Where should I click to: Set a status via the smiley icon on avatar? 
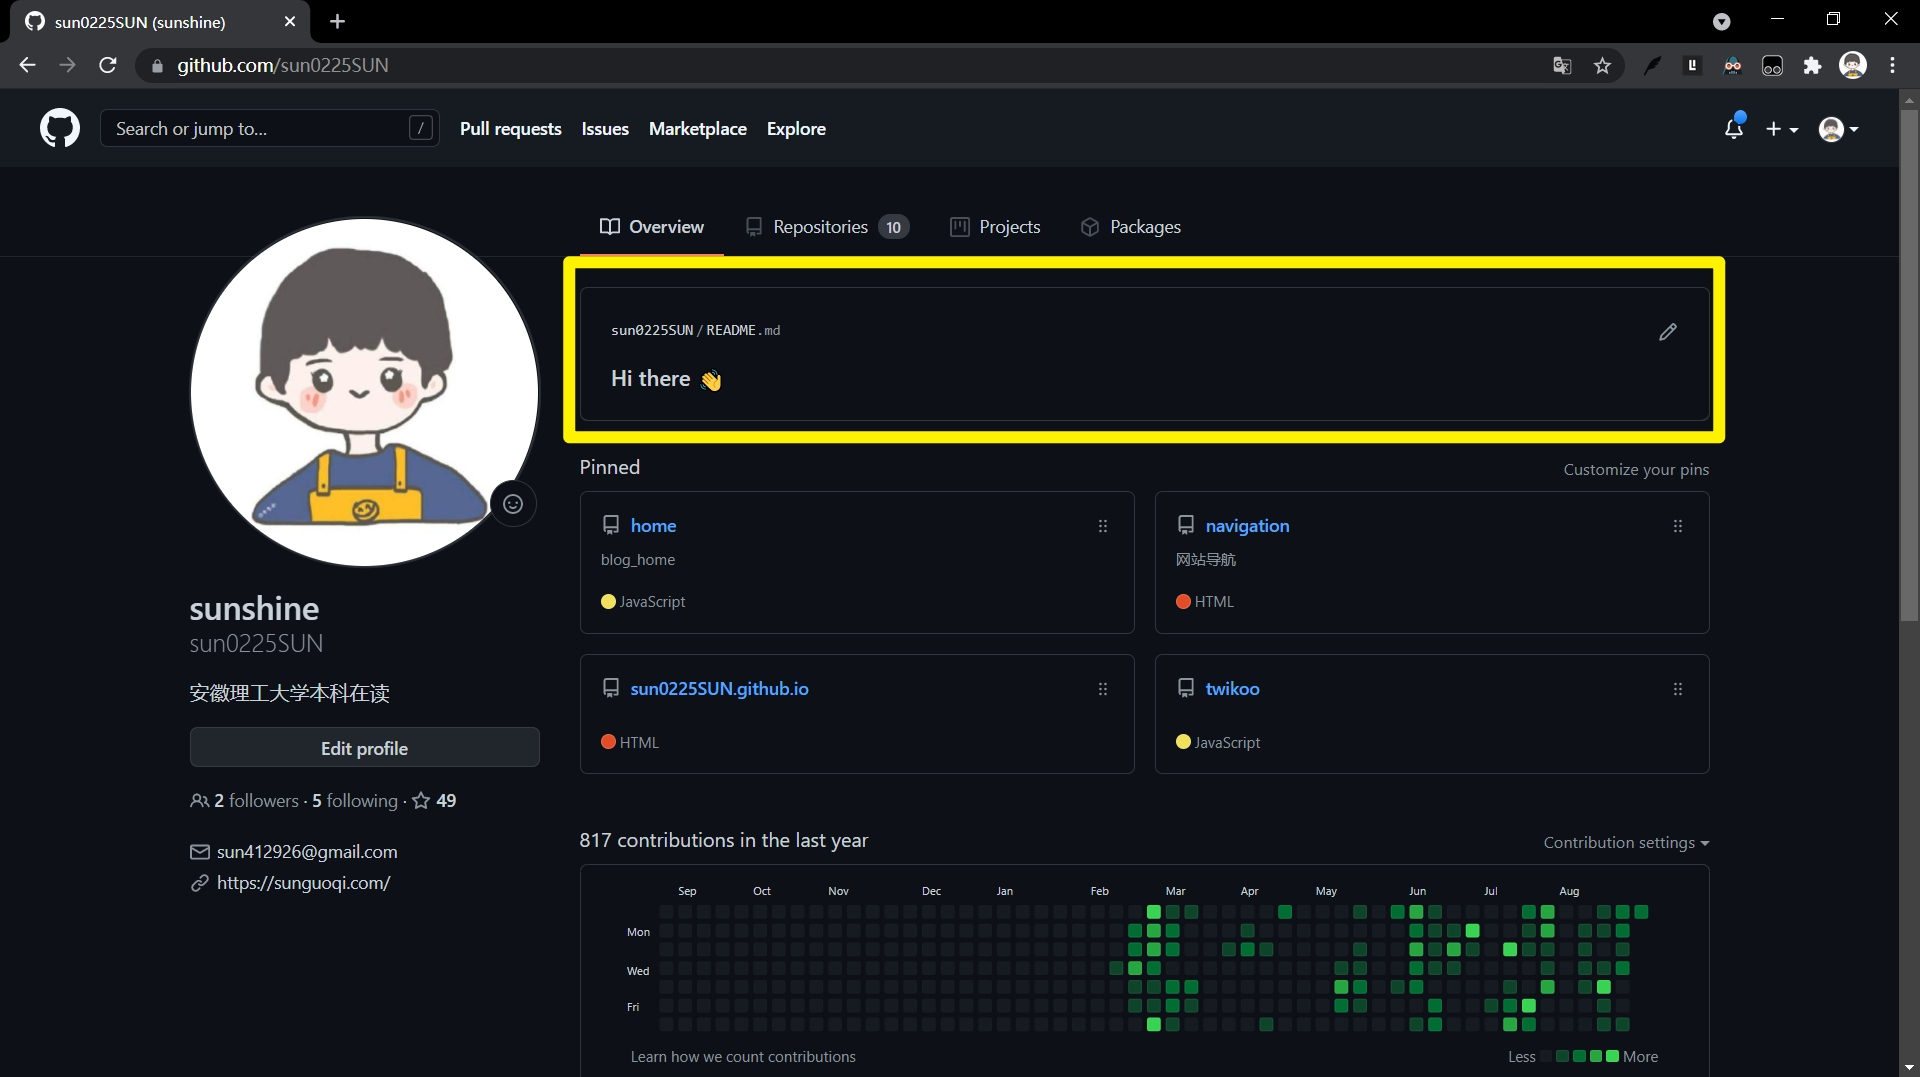pyautogui.click(x=513, y=504)
